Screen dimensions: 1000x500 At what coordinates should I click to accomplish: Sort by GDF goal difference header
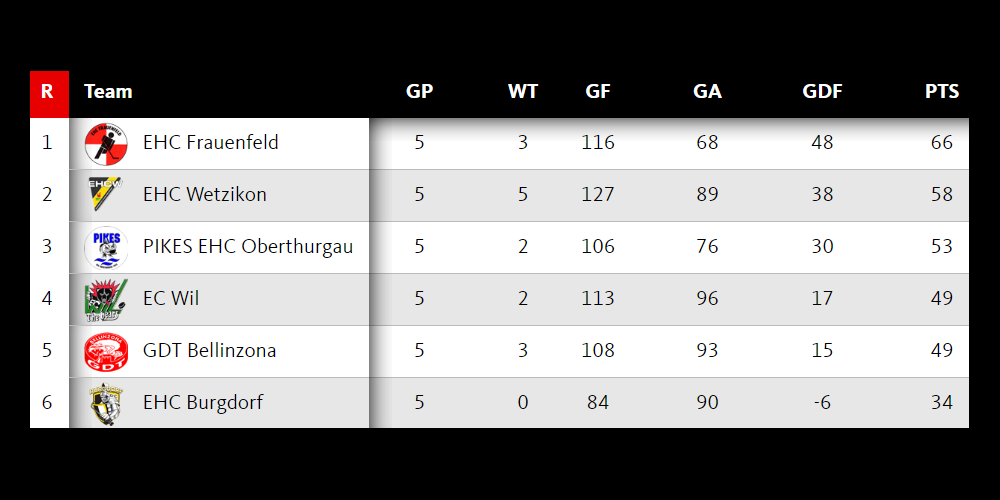pos(822,92)
